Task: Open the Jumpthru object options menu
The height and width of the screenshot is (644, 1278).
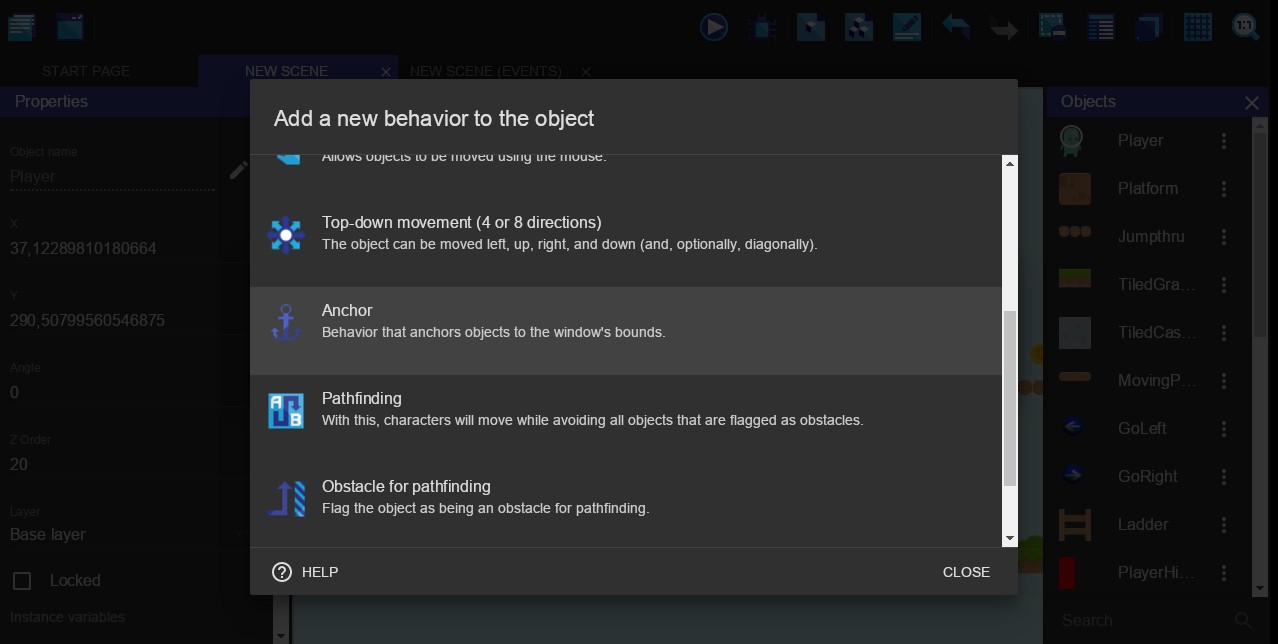Action: 1224,237
